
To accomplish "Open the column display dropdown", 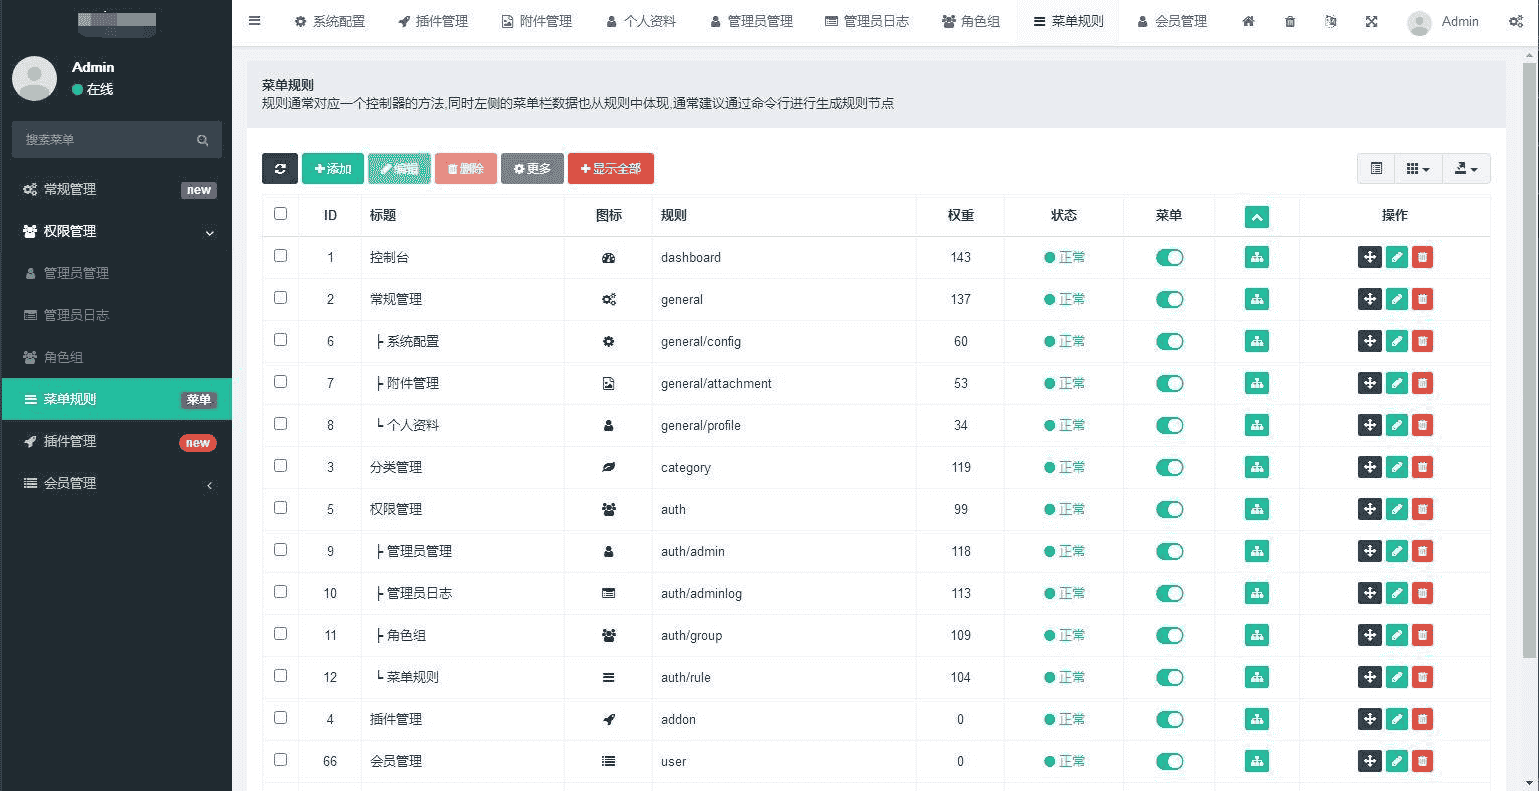I will click(1417, 169).
